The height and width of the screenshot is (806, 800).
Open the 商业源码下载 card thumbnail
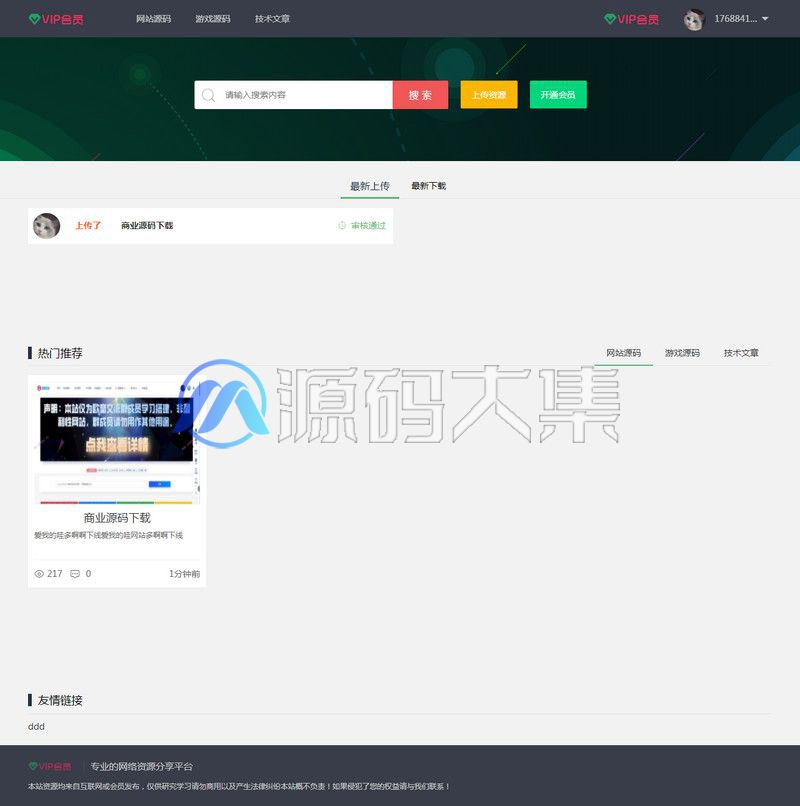117,443
